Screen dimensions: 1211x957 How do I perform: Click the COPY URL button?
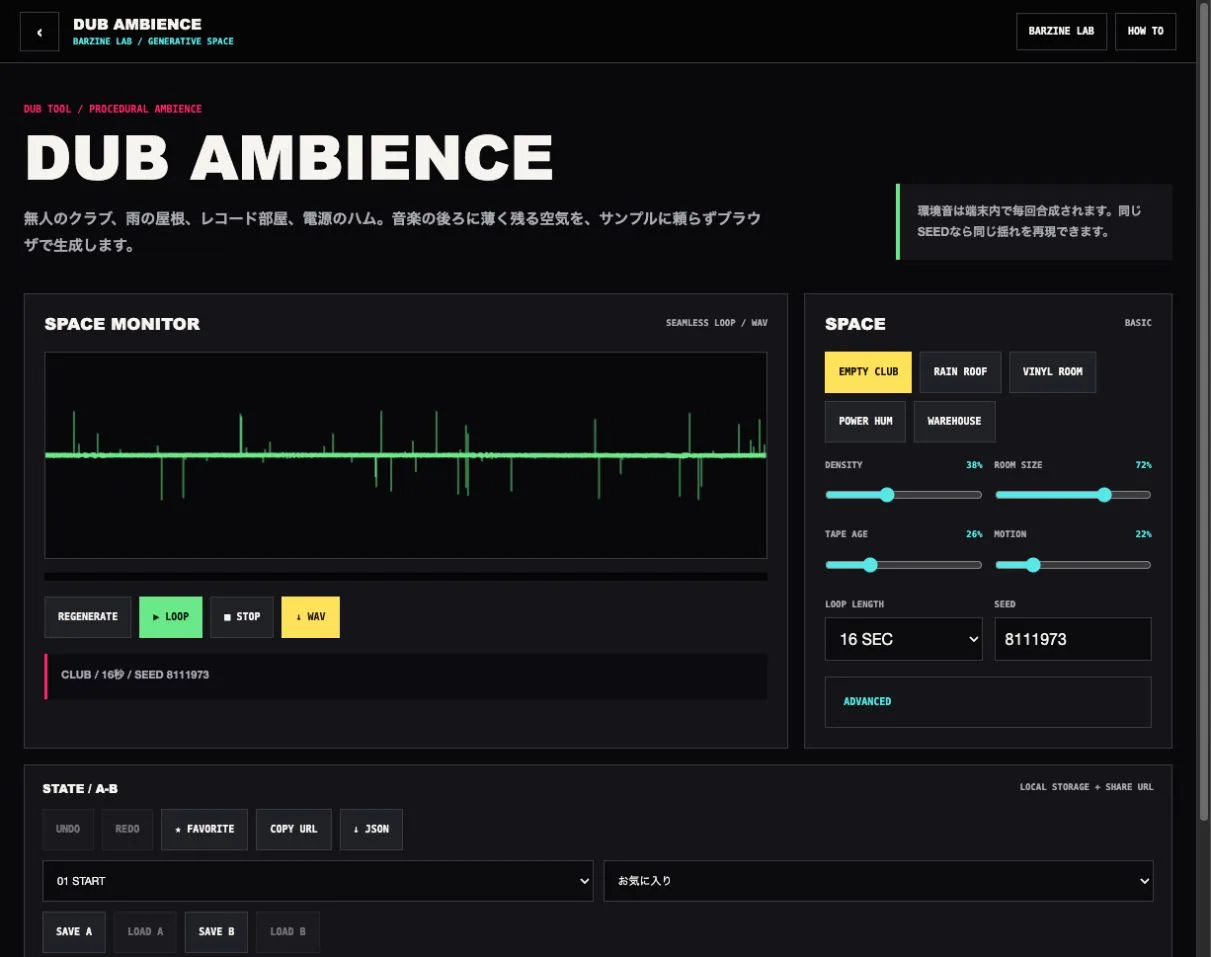(x=294, y=829)
